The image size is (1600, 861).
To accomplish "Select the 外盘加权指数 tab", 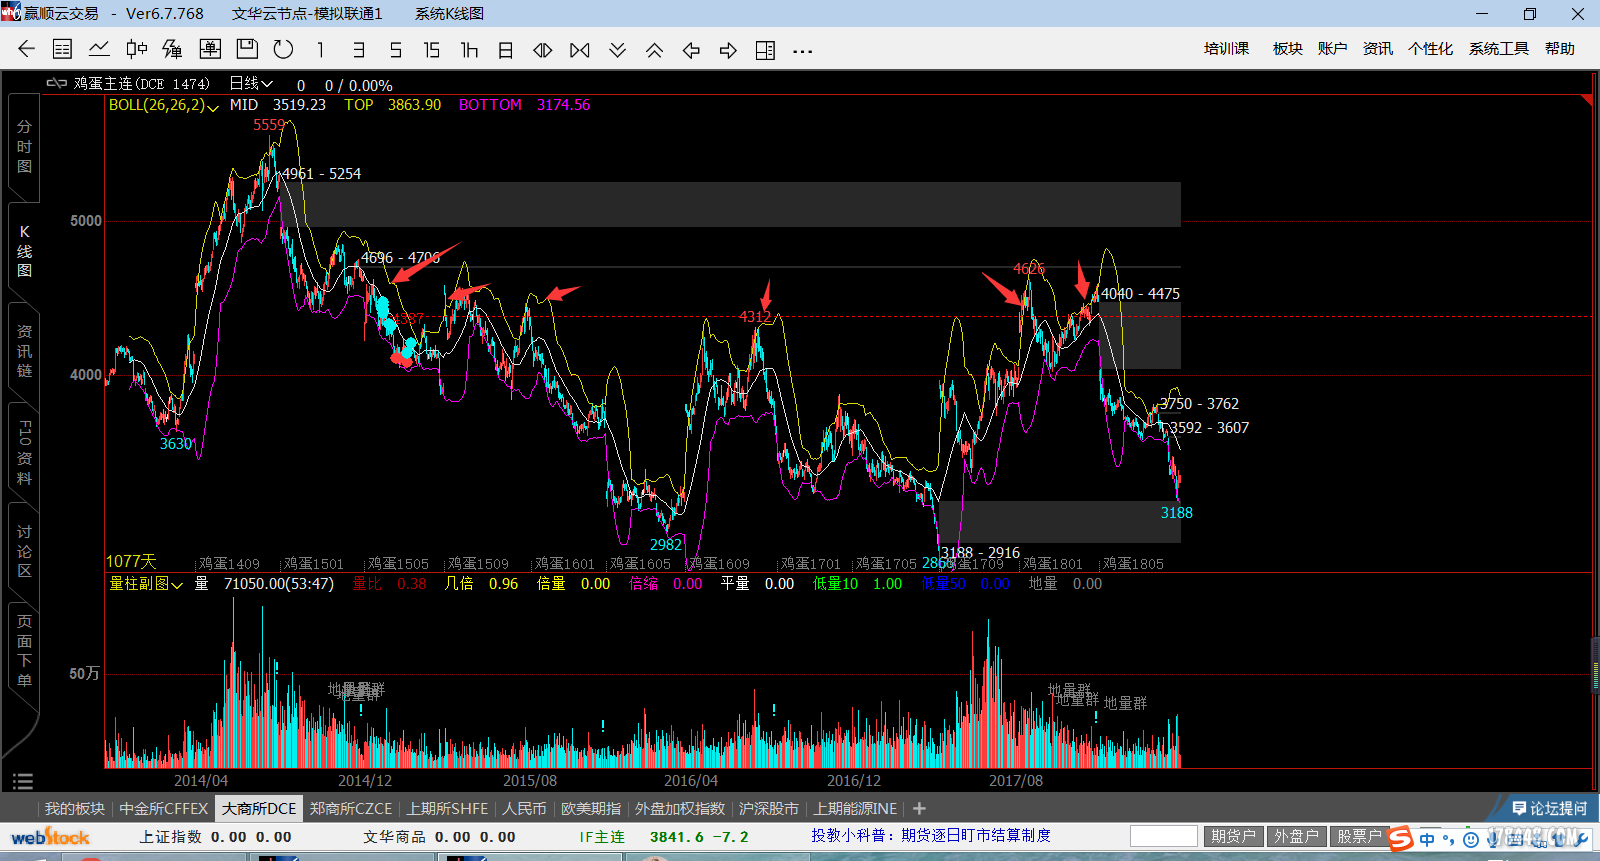I will 679,808.
